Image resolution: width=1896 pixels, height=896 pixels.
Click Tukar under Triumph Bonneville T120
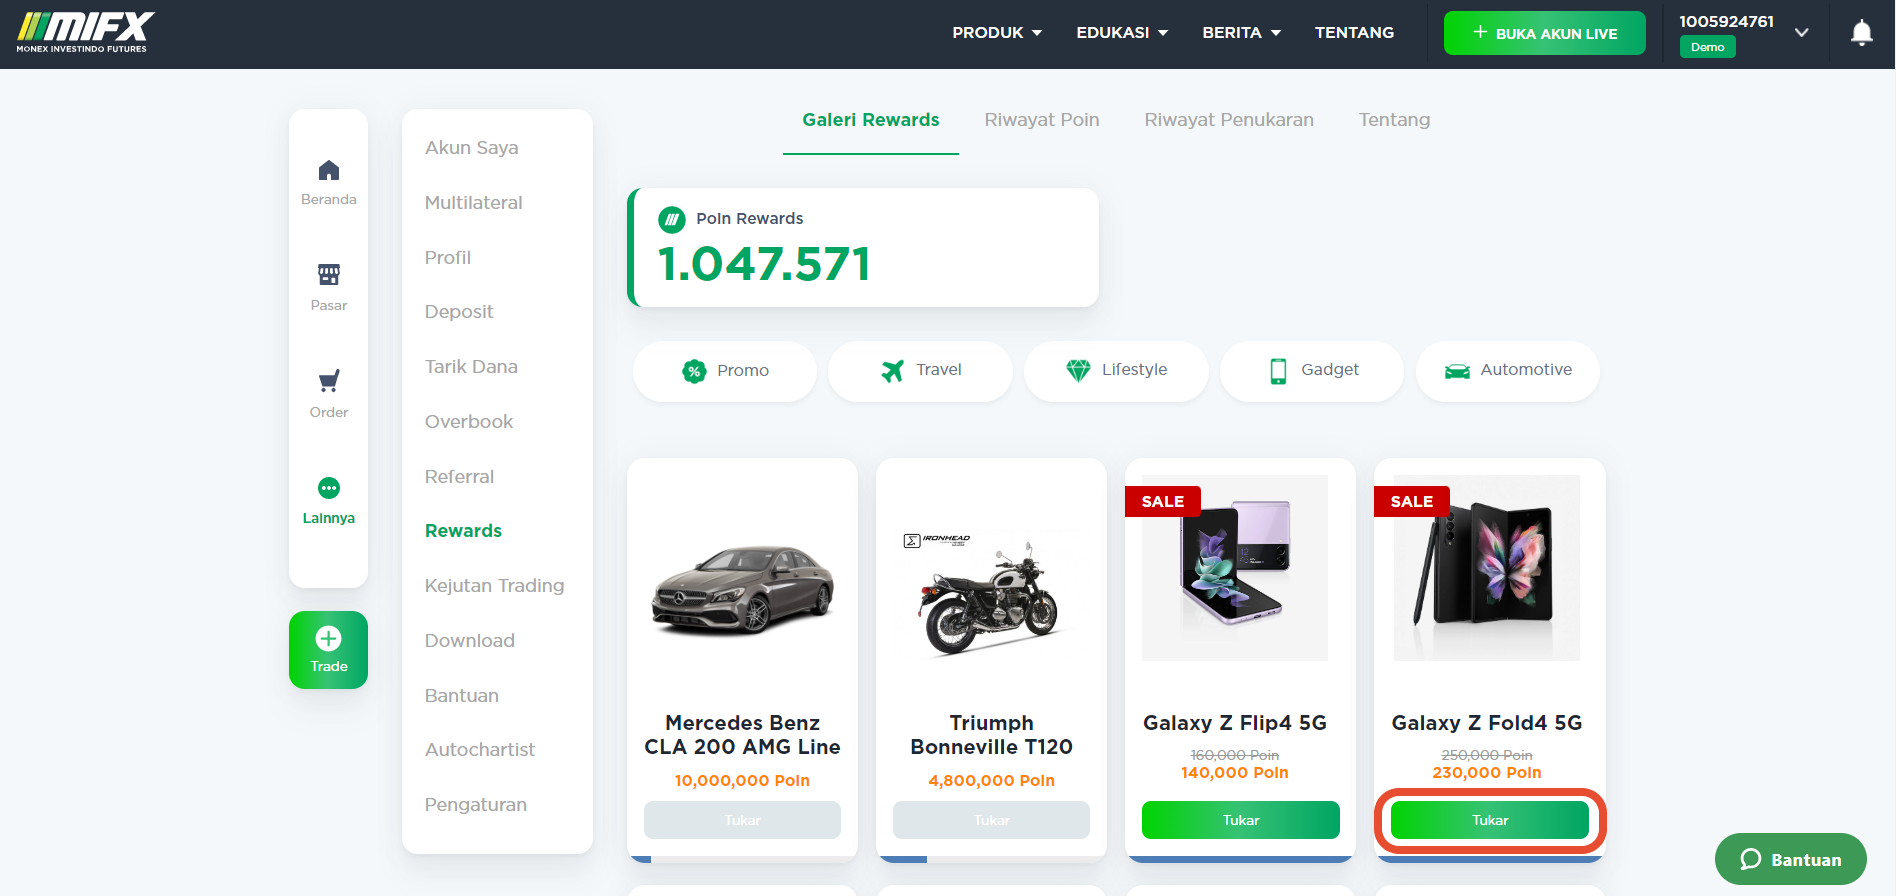click(x=991, y=820)
